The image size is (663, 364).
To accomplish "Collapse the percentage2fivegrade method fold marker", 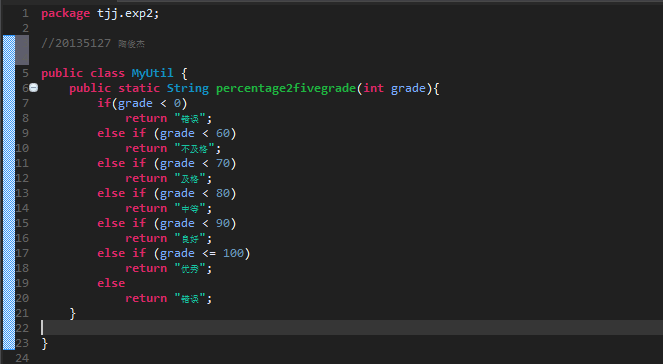I will (33, 88).
